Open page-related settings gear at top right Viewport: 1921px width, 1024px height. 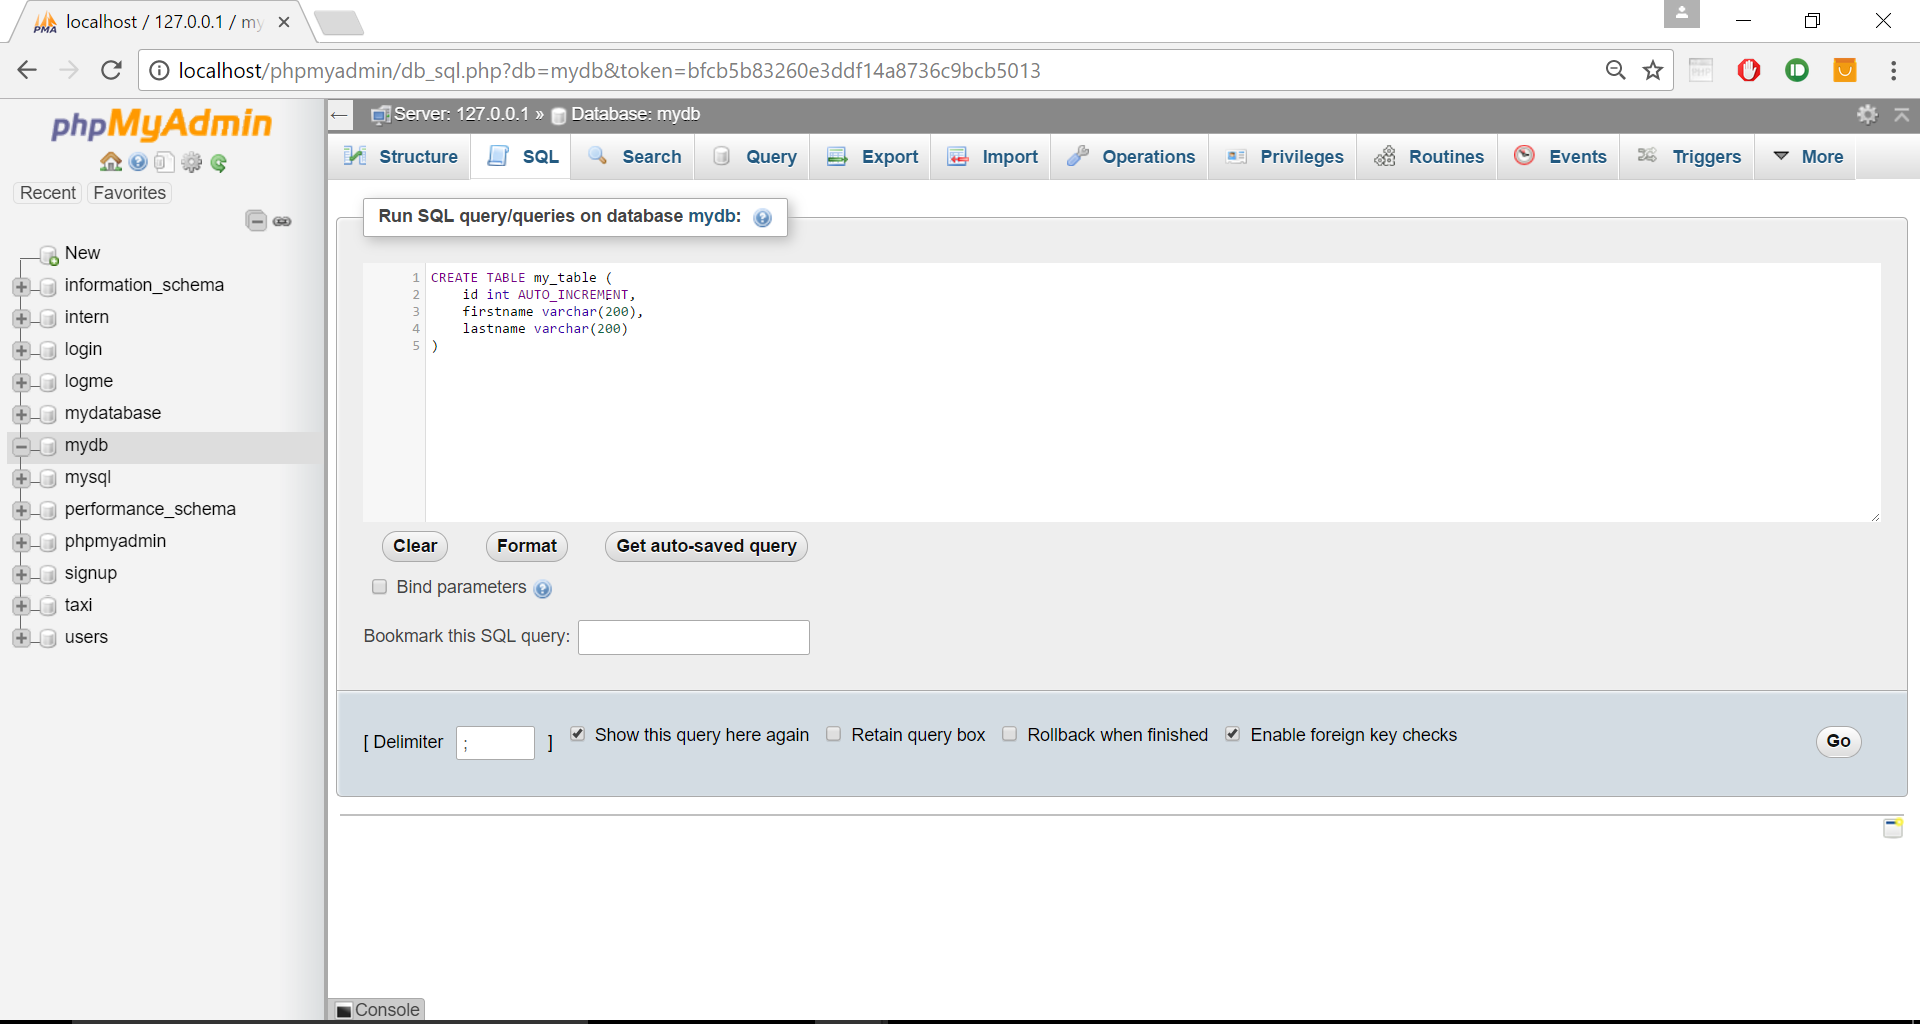point(1867,114)
